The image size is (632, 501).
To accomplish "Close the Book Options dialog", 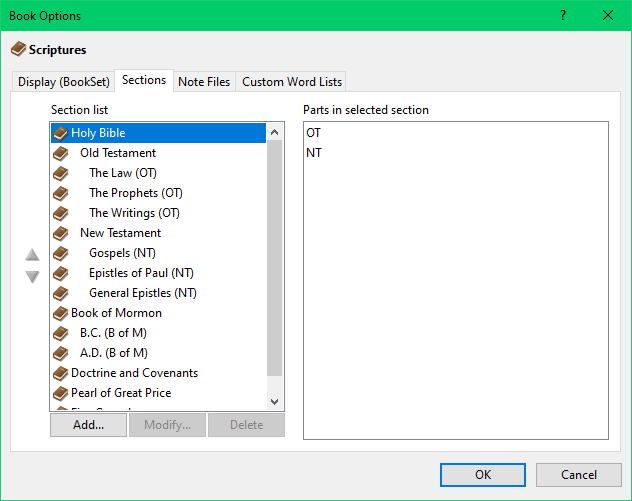I will pos(608,15).
